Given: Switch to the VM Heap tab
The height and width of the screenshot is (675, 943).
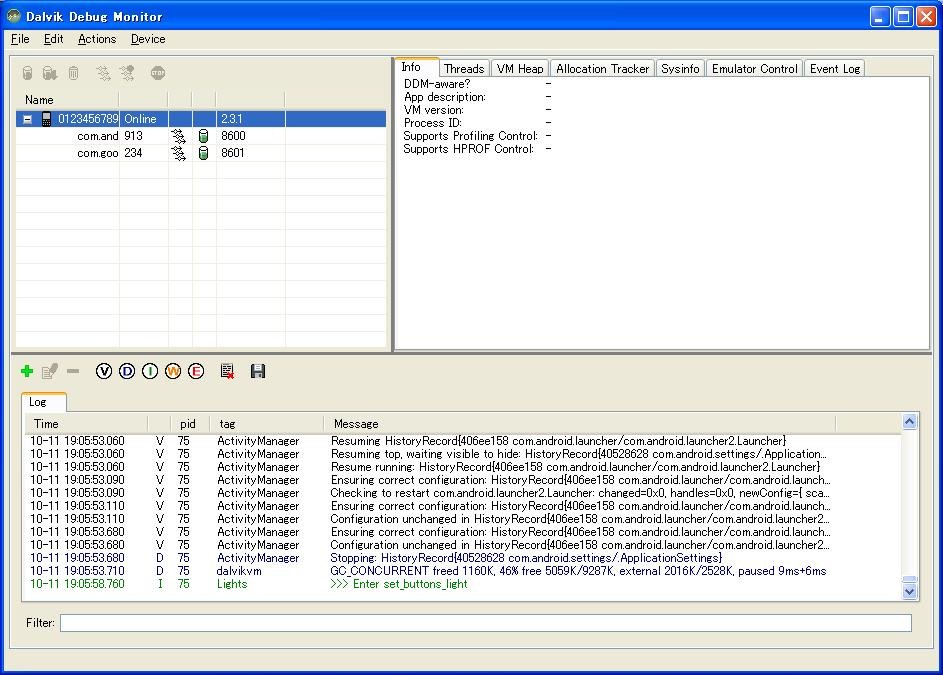Looking at the screenshot, I should tap(520, 69).
